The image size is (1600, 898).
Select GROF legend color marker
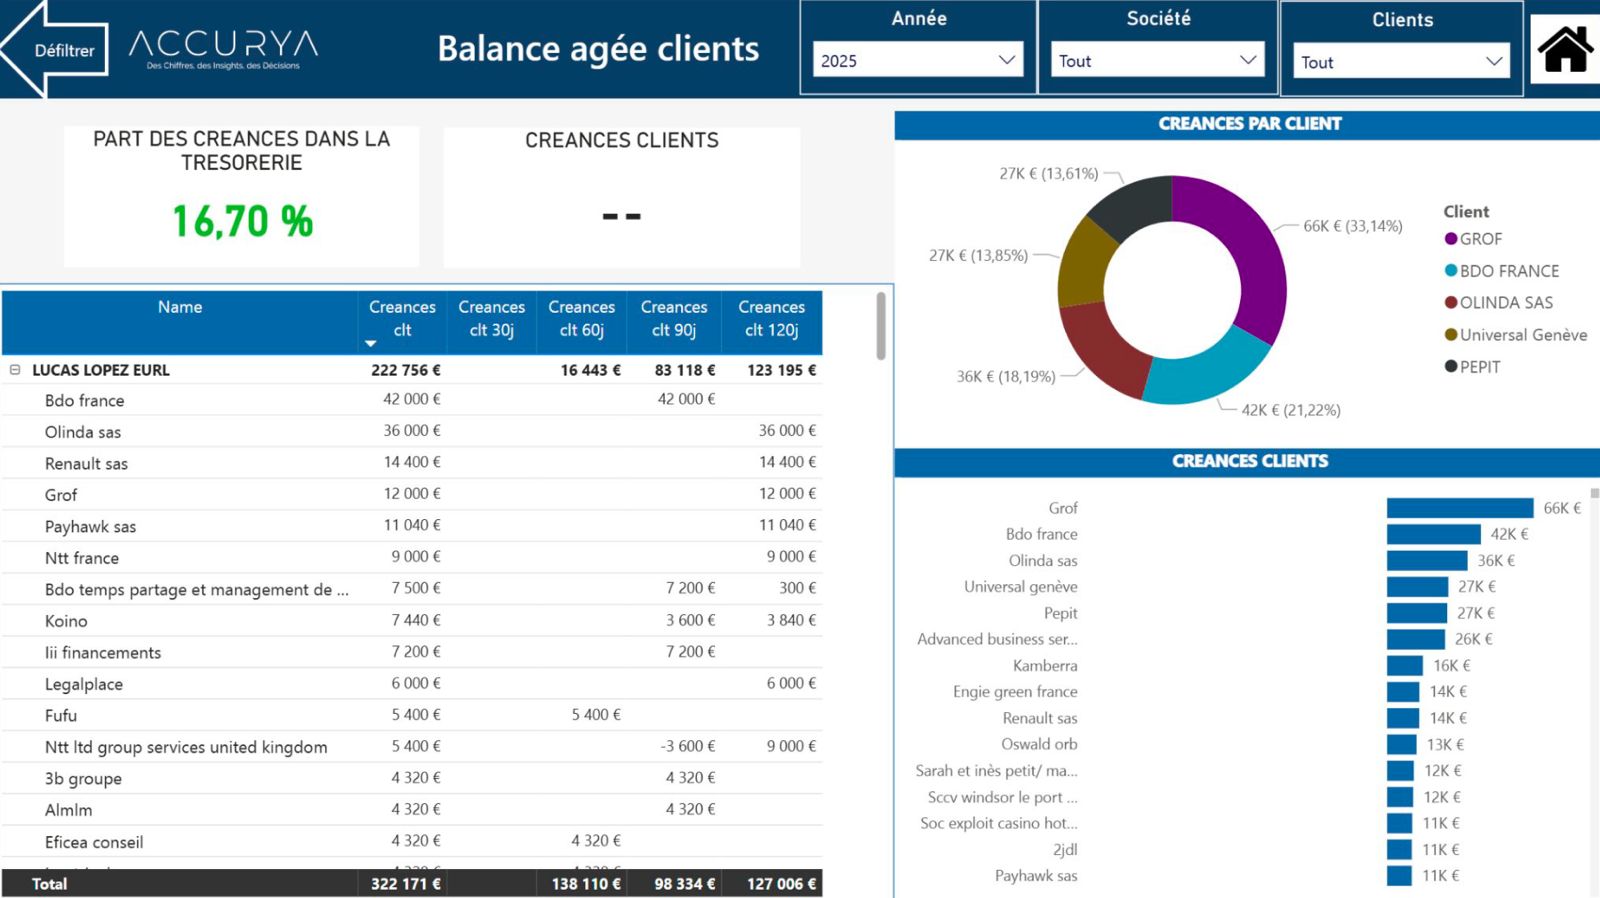point(1451,239)
